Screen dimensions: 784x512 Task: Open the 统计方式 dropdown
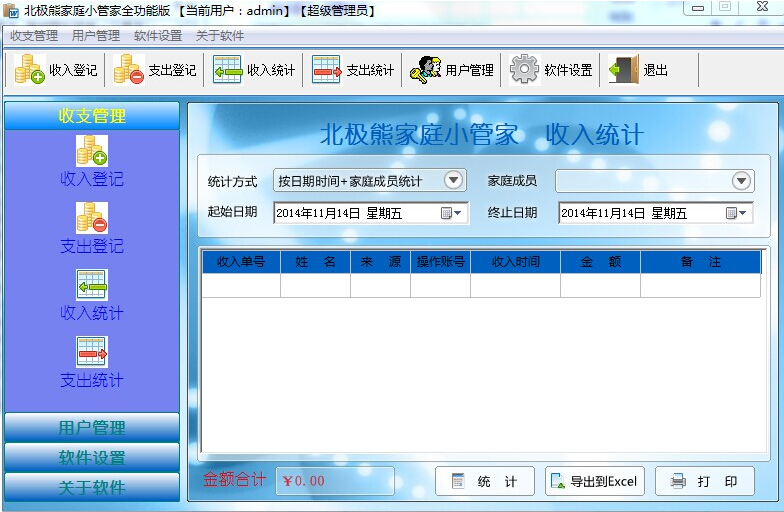point(454,180)
